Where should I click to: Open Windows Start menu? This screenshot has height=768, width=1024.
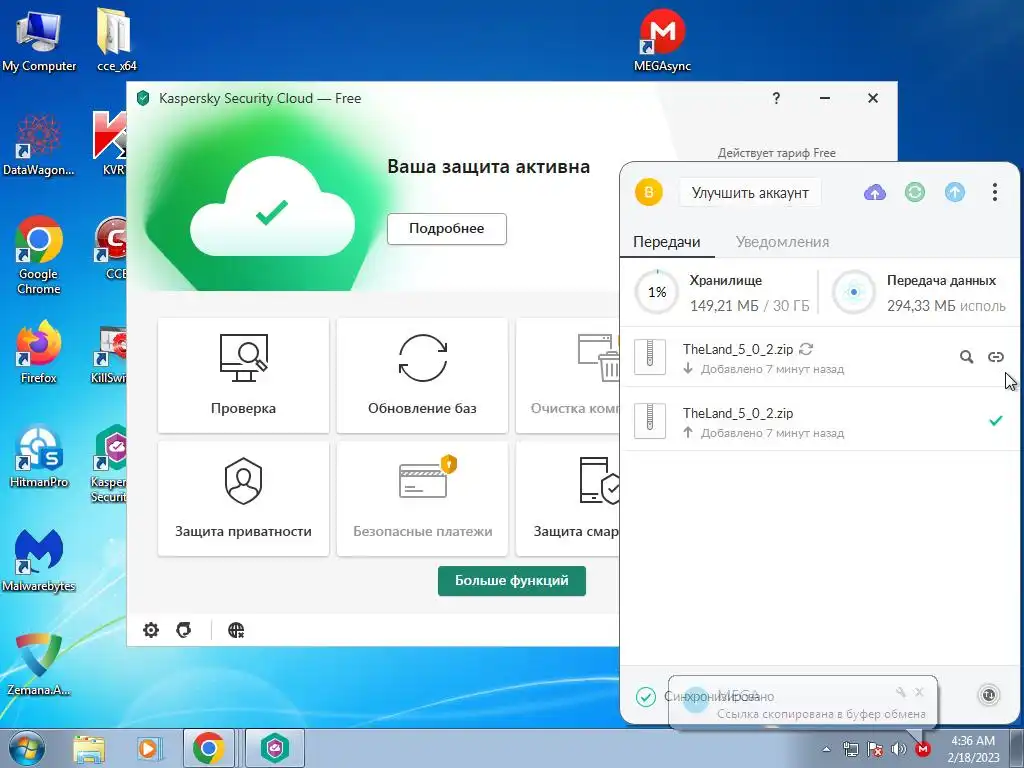(x=25, y=748)
